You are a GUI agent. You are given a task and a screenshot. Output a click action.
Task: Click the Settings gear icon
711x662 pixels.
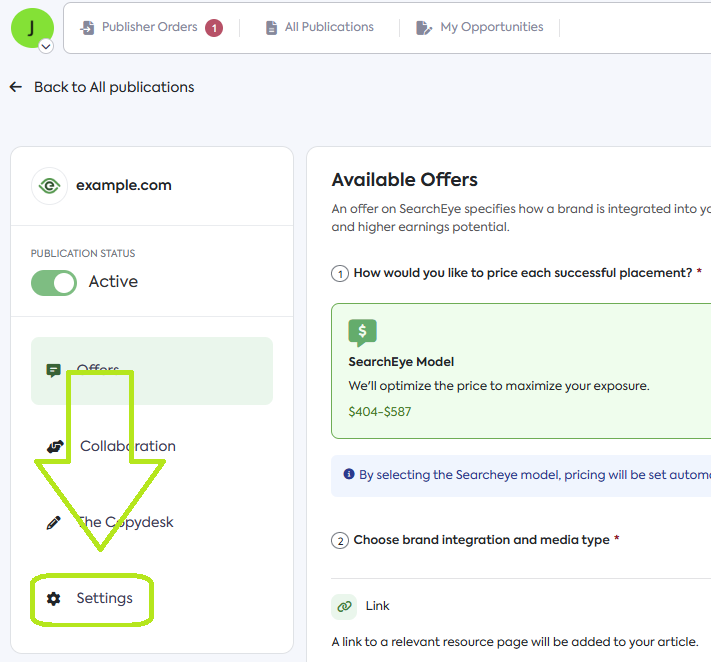pos(54,598)
